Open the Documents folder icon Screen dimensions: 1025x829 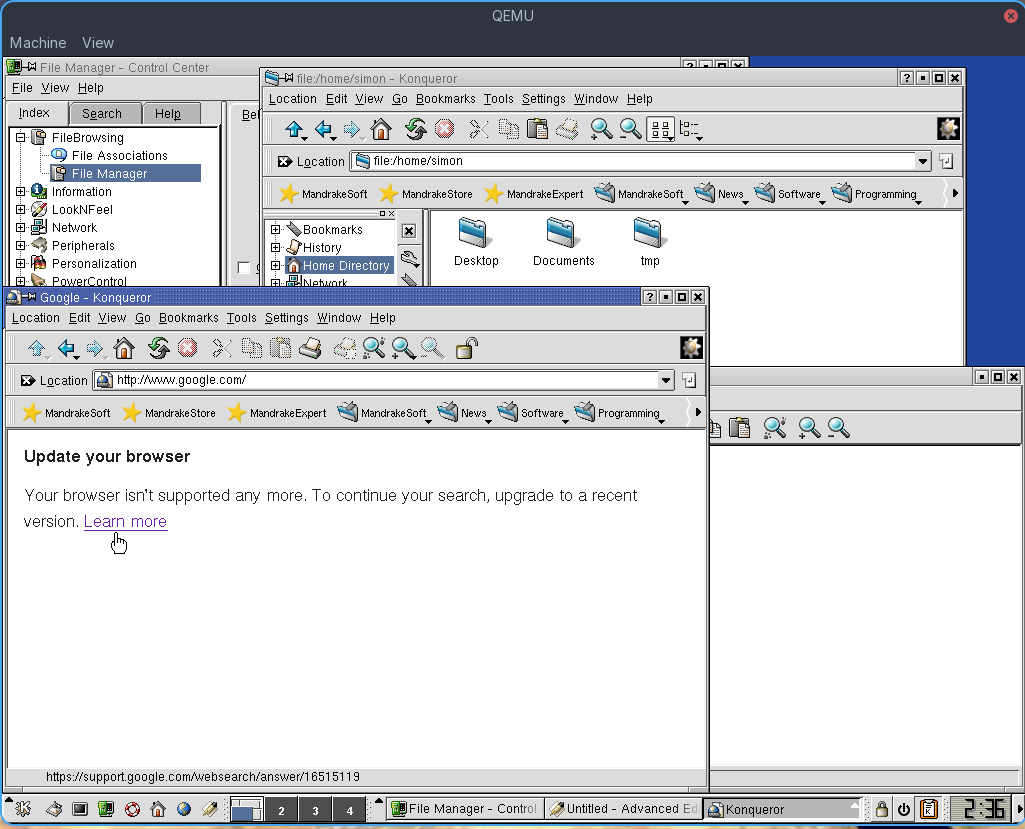[x=563, y=243]
